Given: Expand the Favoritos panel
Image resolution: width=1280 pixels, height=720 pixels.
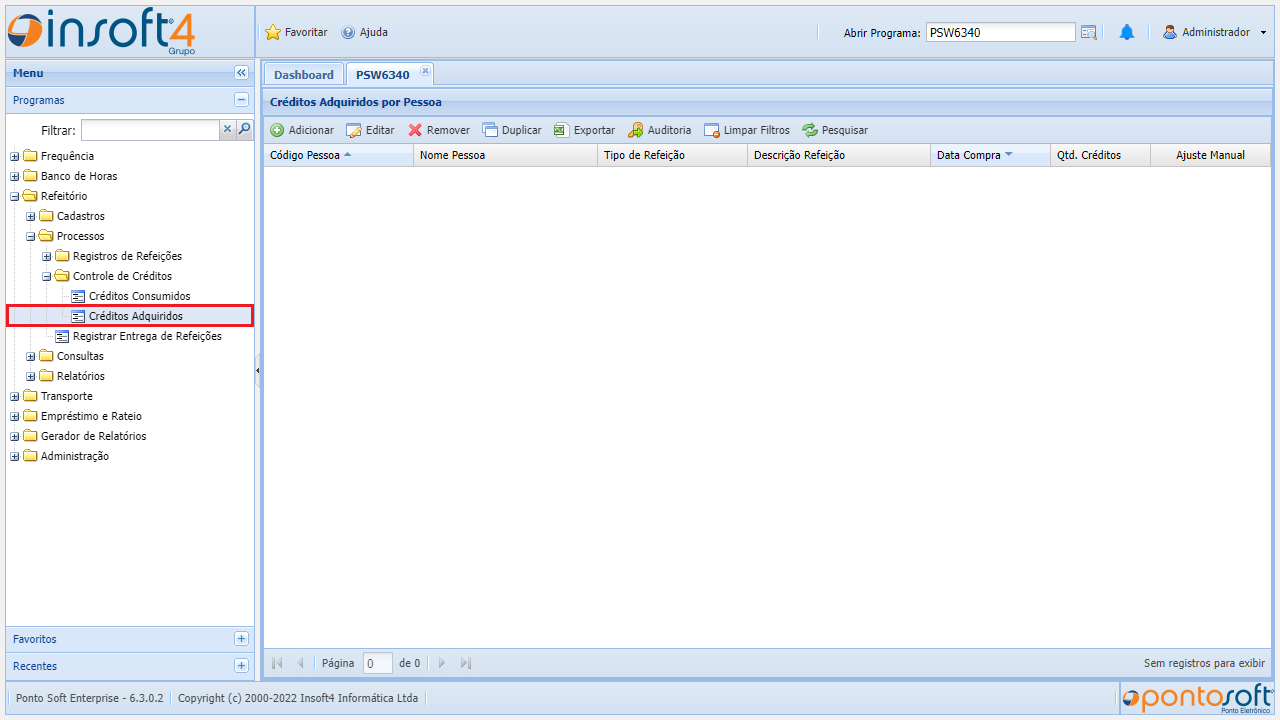Looking at the screenshot, I should tap(241, 639).
